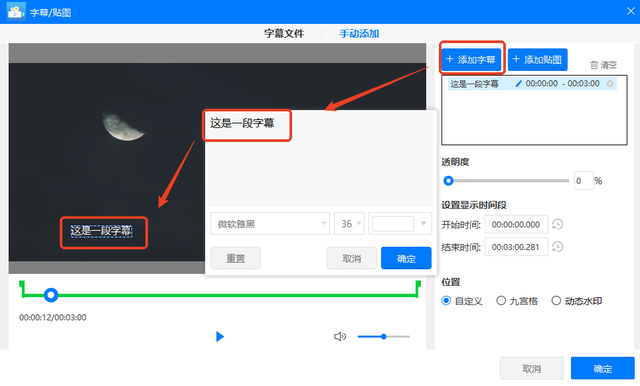The width and height of the screenshot is (640, 386).
Task: Click the volume slider knob
Action: (384, 336)
